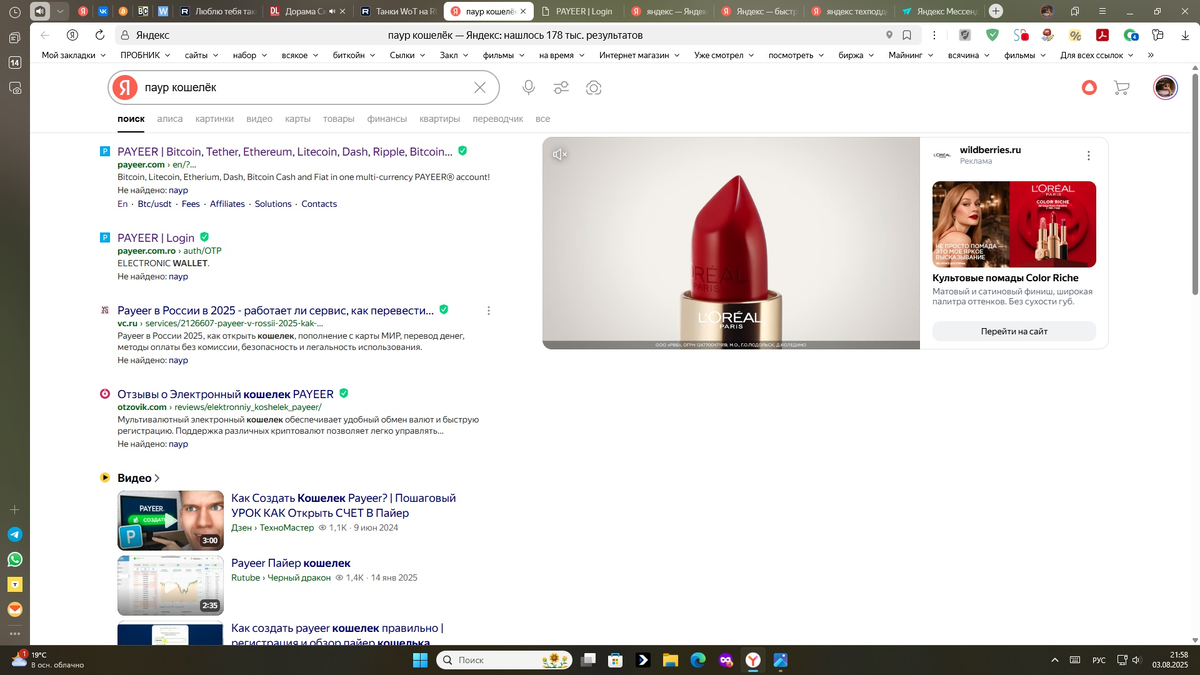This screenshot has width=1200, height=675.
Task: Open Отзывы о Электронный кошелек PAYEER link
Action: click(x=225, y=394)
